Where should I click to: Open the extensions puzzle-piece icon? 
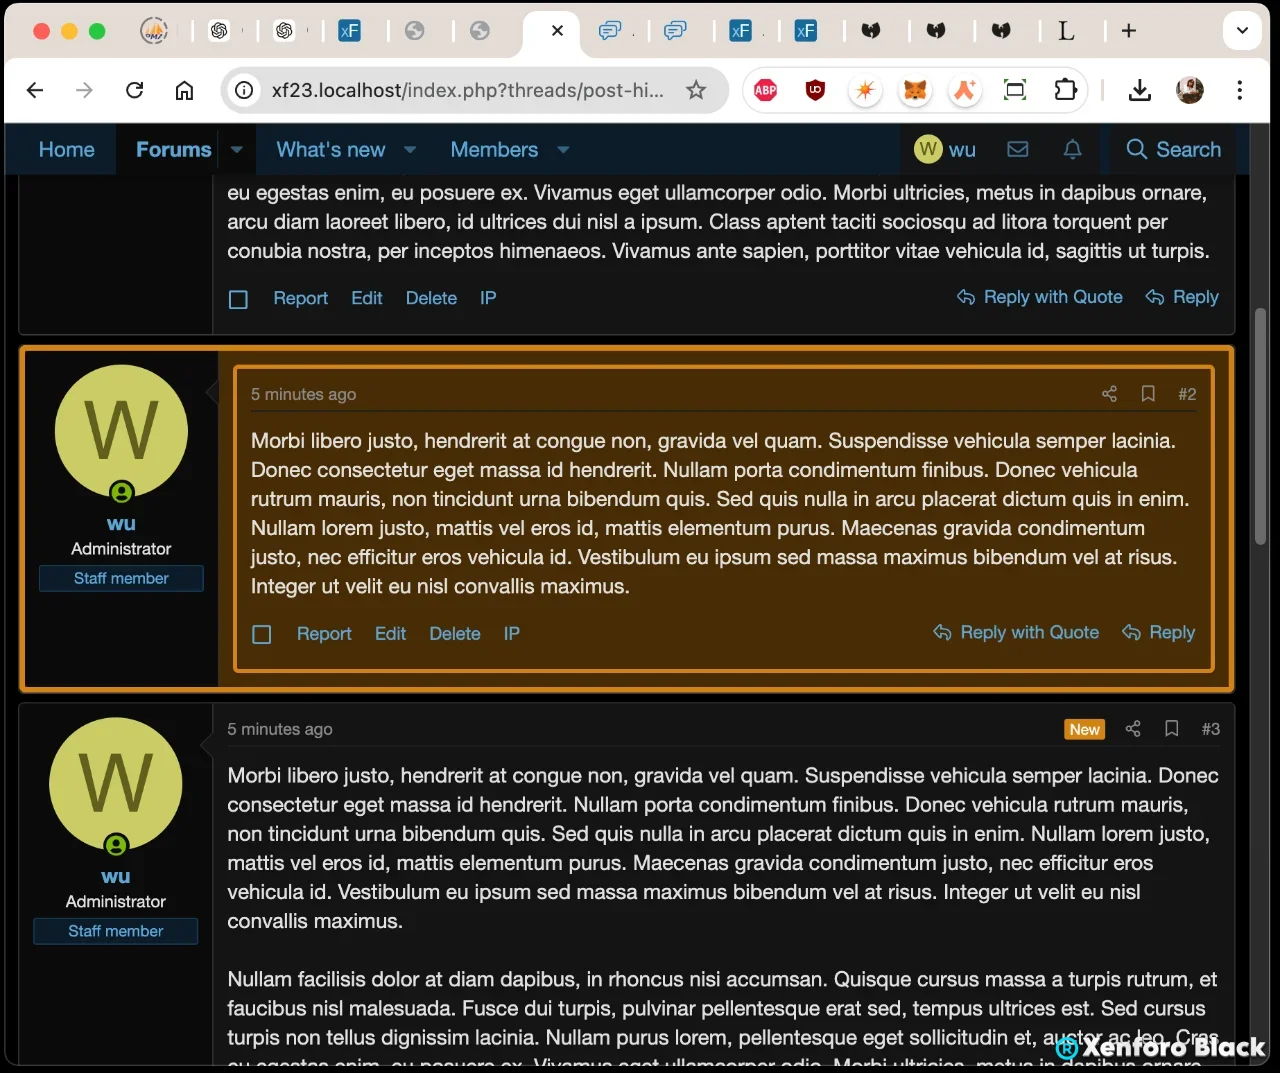tap(1066, 91)
